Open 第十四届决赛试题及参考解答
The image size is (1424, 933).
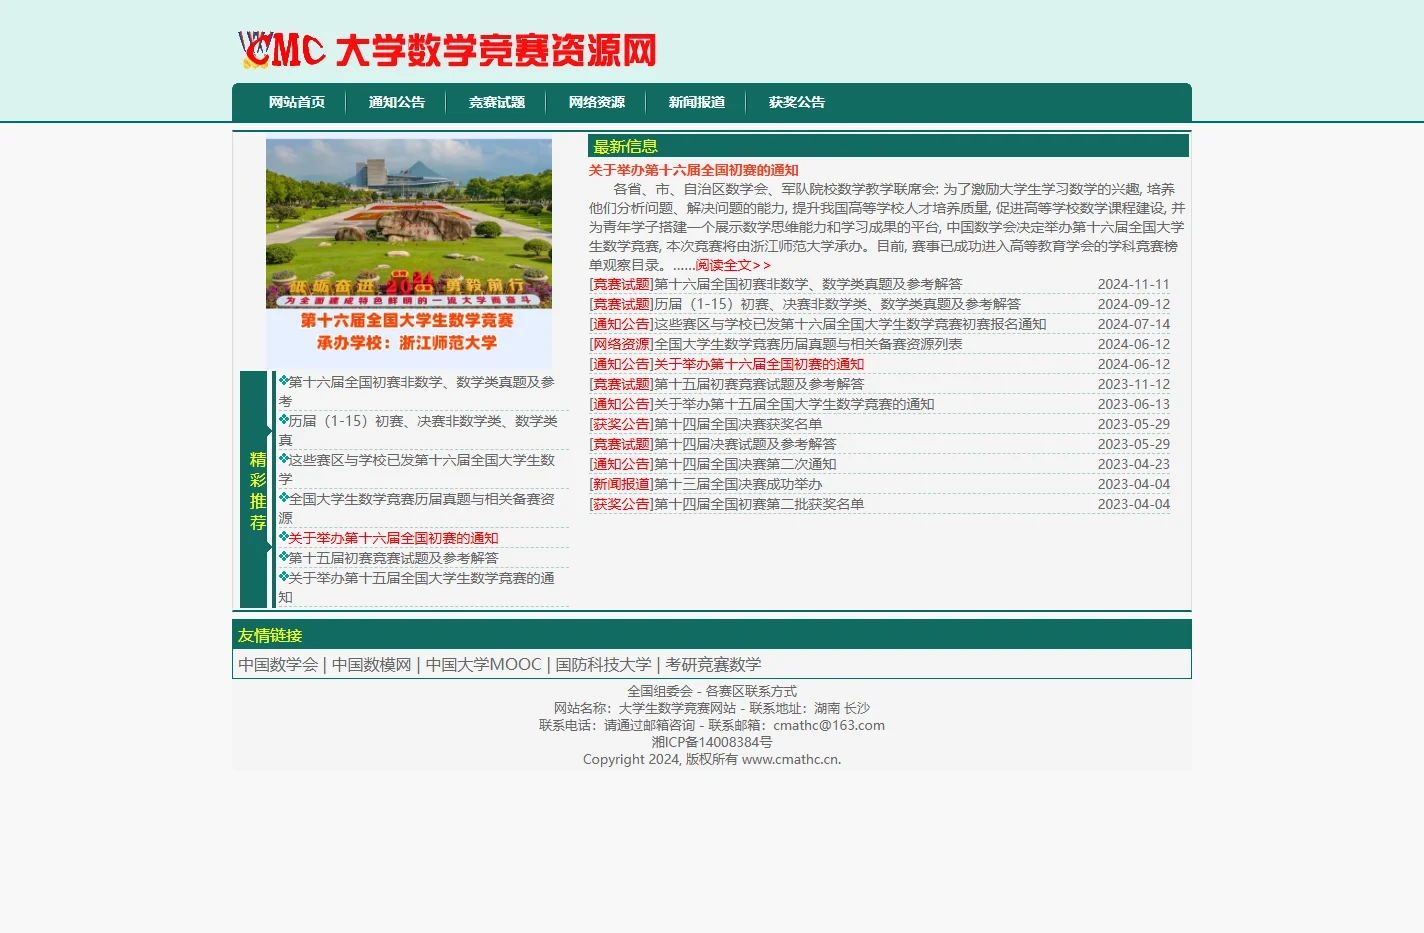click(746, 444)
